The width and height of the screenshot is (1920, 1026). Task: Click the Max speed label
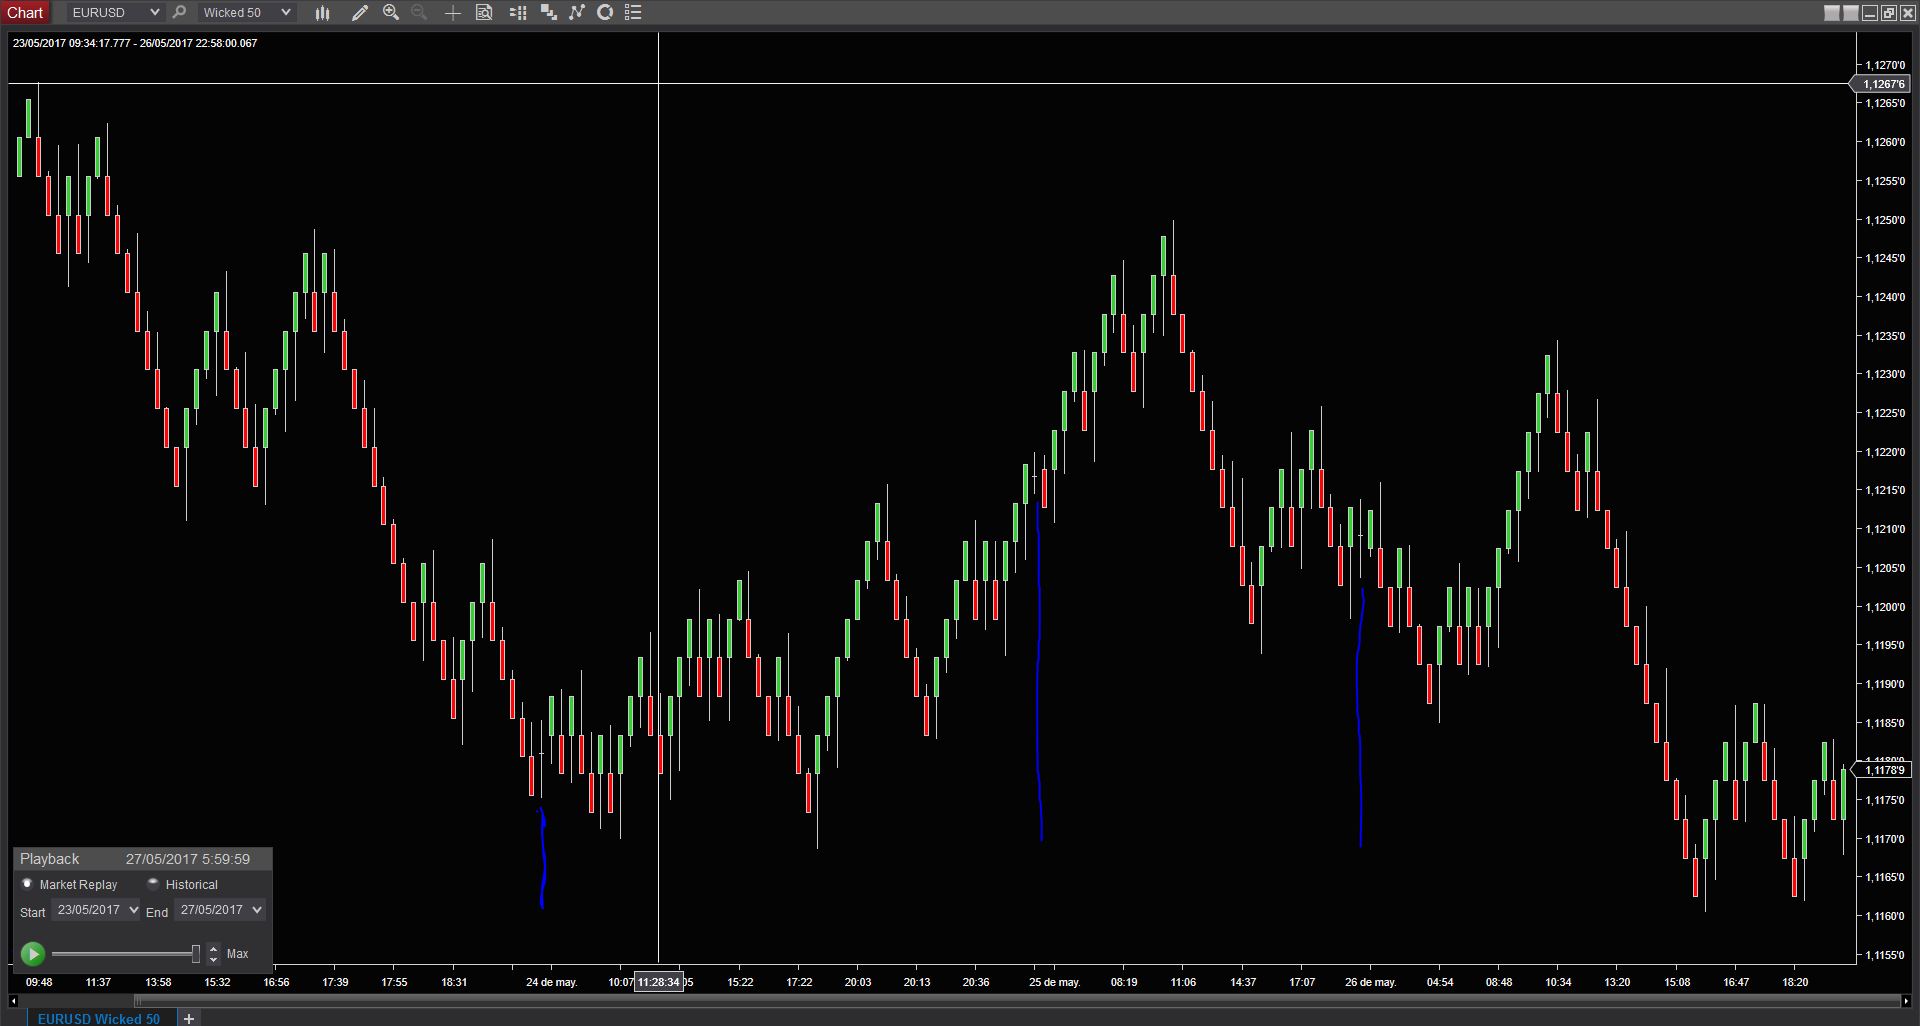pyautogui.click(x=237, y=954)
